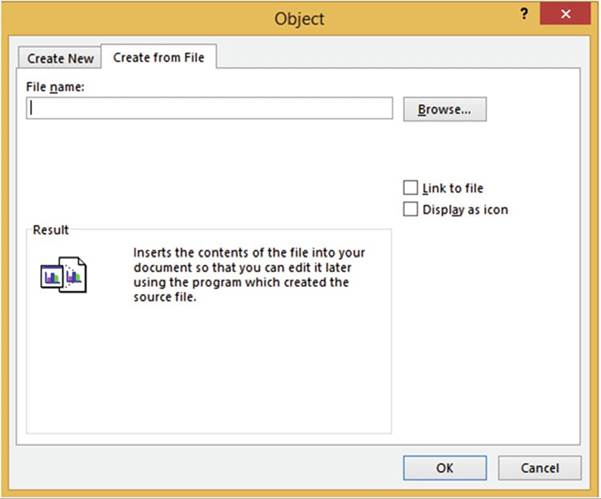Click the front document in Result icon
601x499 pixels.
coord(75,277)
